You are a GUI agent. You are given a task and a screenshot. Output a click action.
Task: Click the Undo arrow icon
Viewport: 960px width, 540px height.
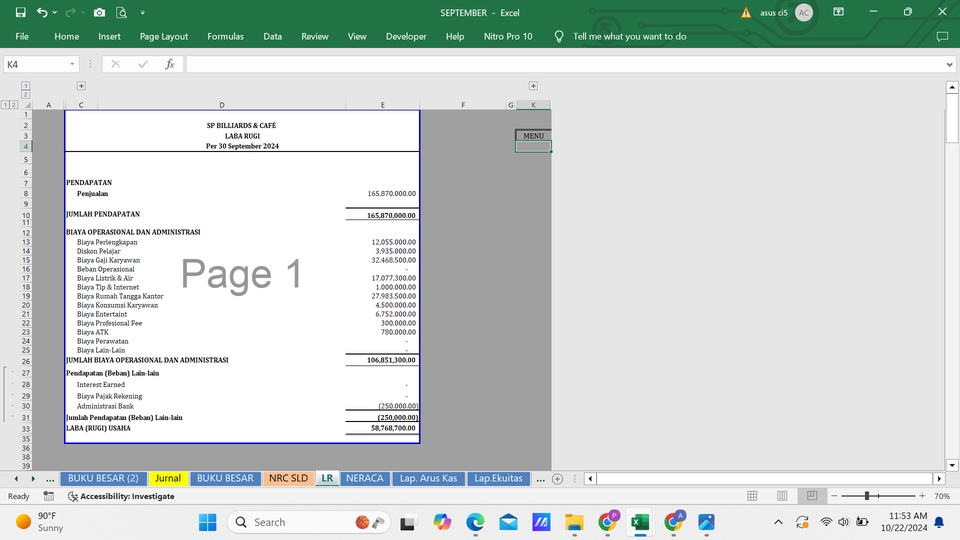pyautogui.click(x=42, y=12)
